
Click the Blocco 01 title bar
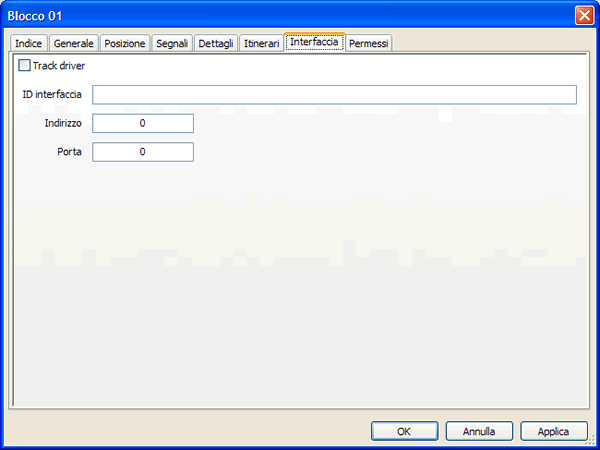coord(287,16)
